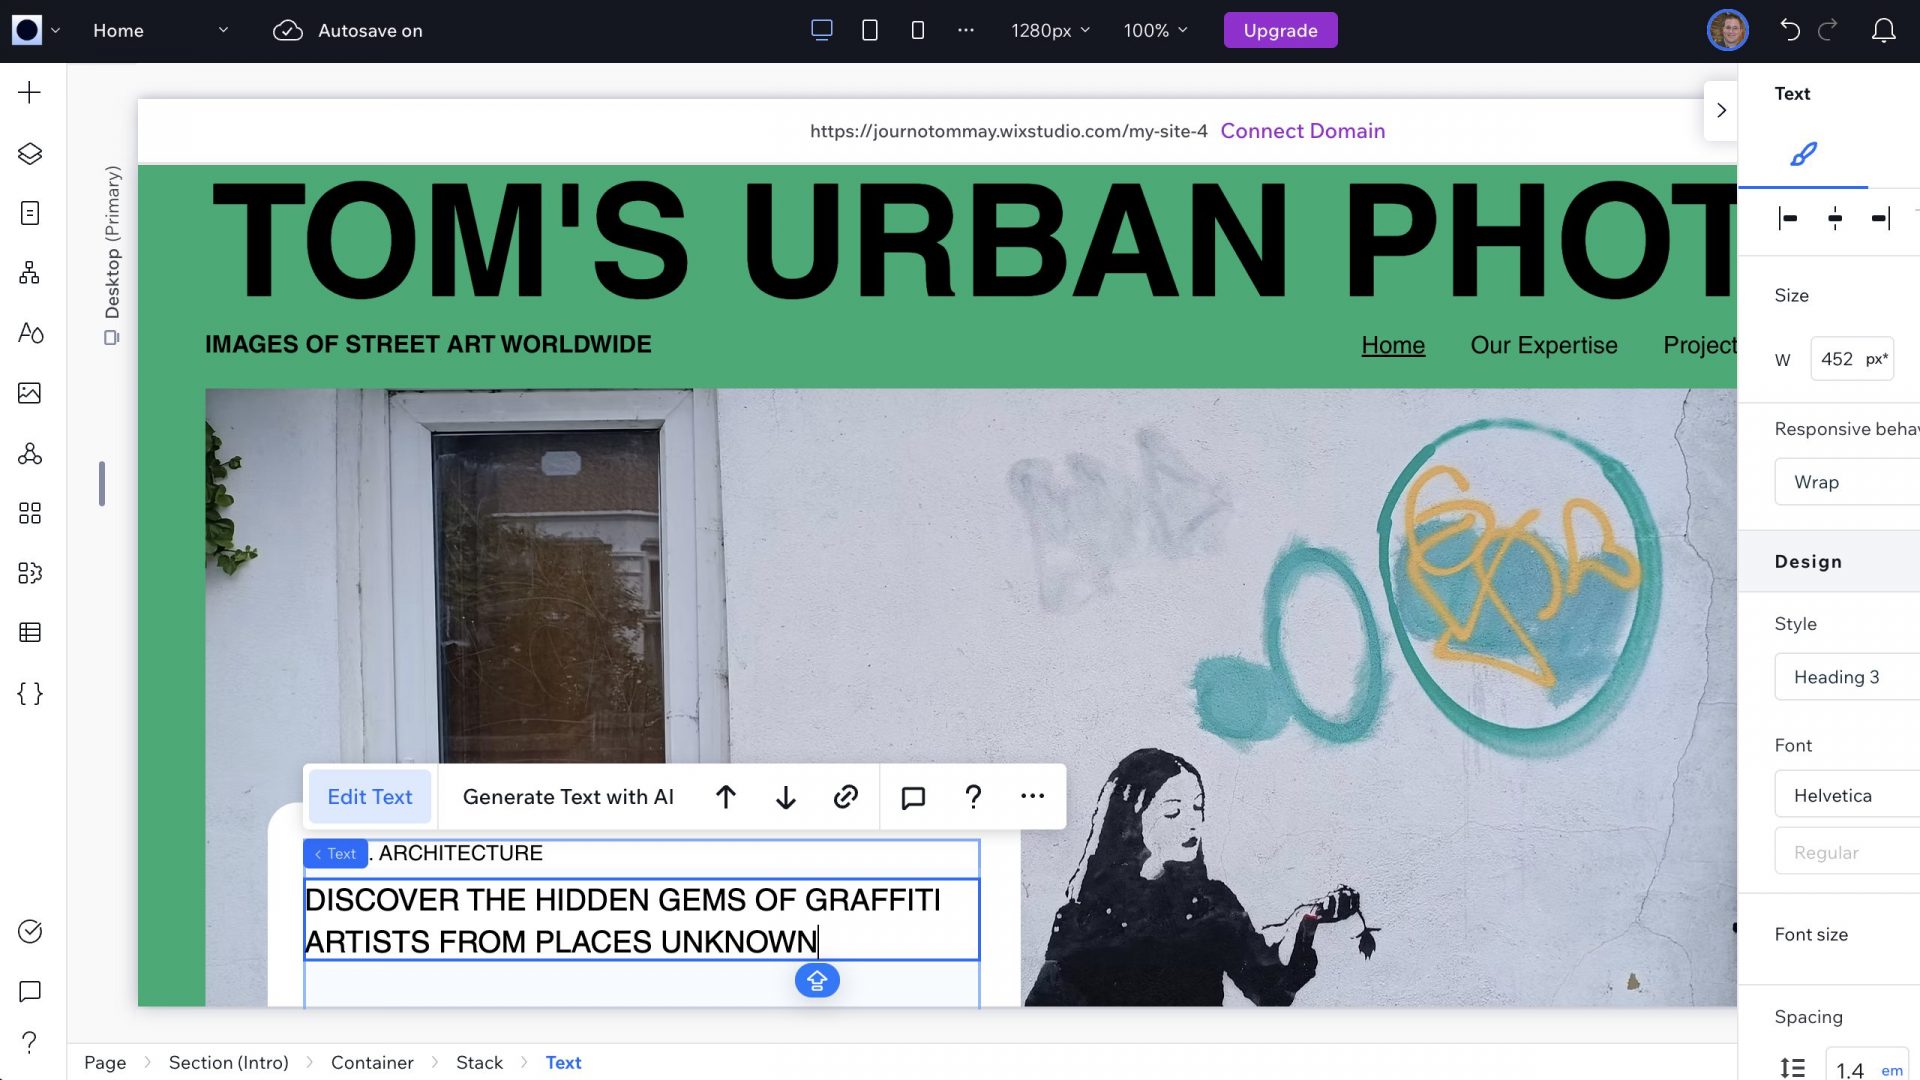This screenshot has height=1080, width=1920.
Task: Open the notifications bell icon
Action: tap(1883, 30)
